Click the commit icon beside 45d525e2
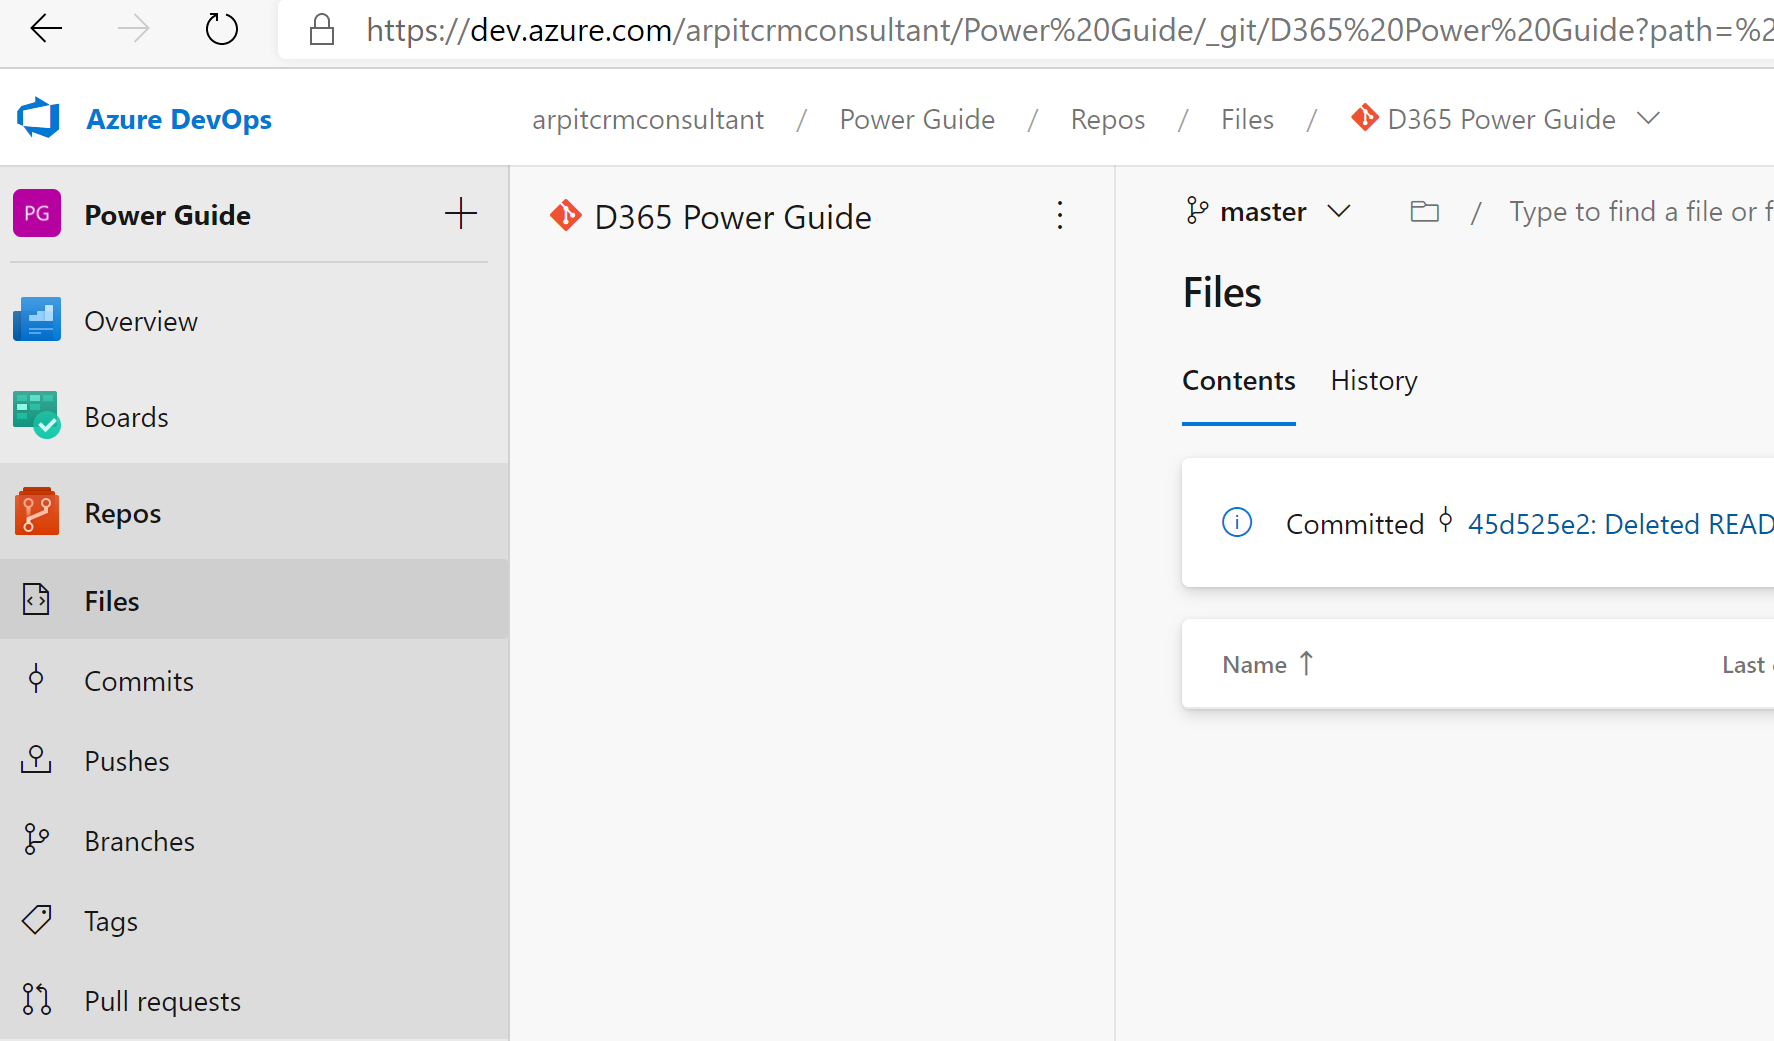 [x=1445, y=520]
